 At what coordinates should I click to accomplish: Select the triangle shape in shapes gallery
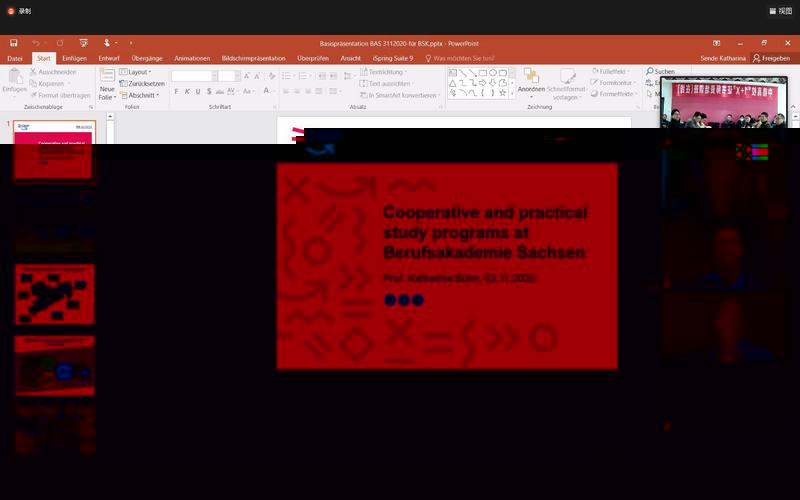[x=453, y=83]
